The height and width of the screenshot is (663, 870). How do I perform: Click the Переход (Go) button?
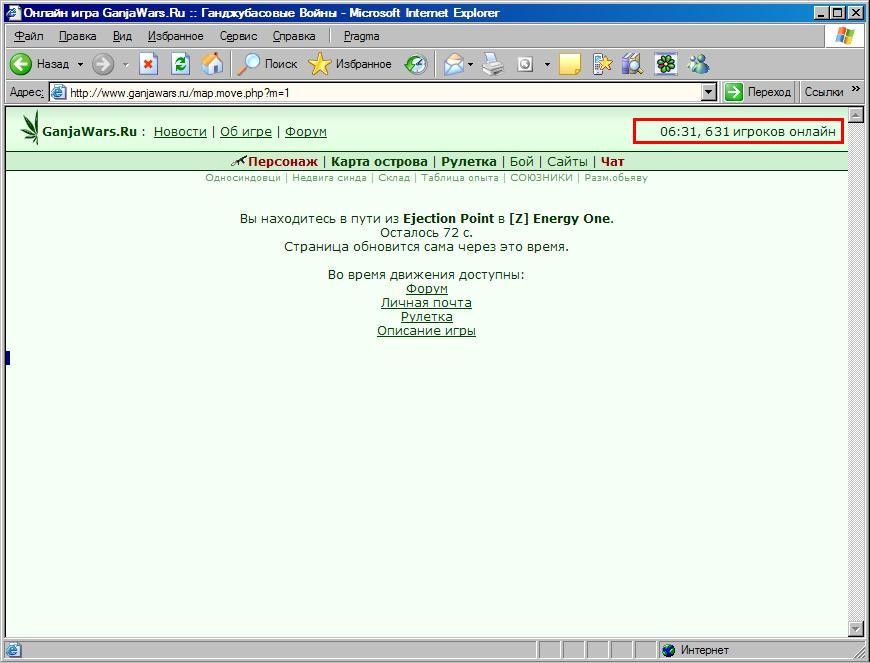pos(757,92)
